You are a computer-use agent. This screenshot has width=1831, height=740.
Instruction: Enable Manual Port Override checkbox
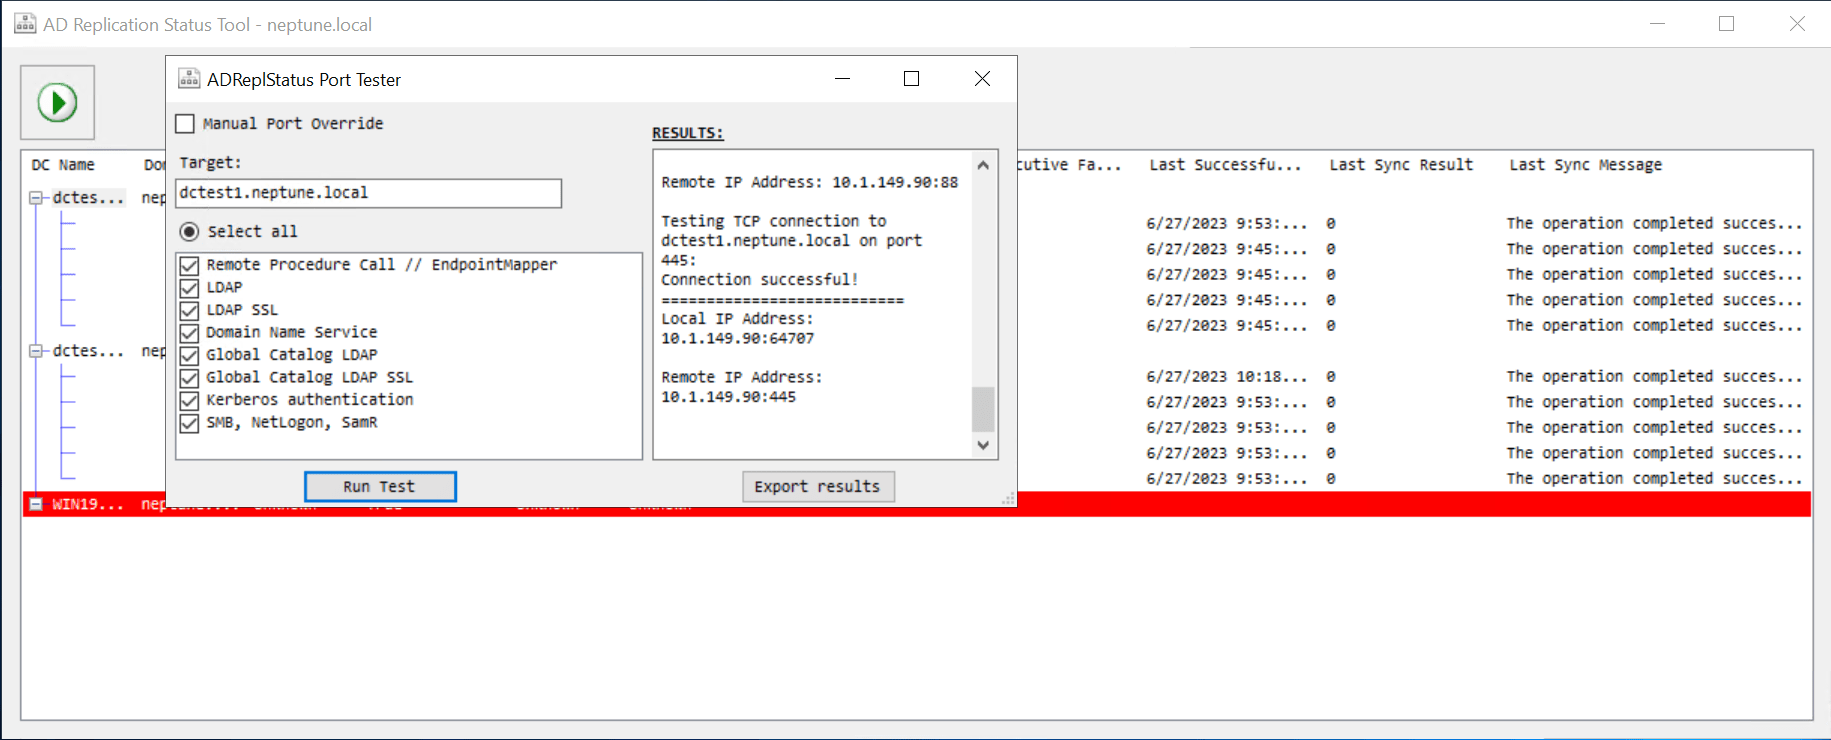(185, 124)
